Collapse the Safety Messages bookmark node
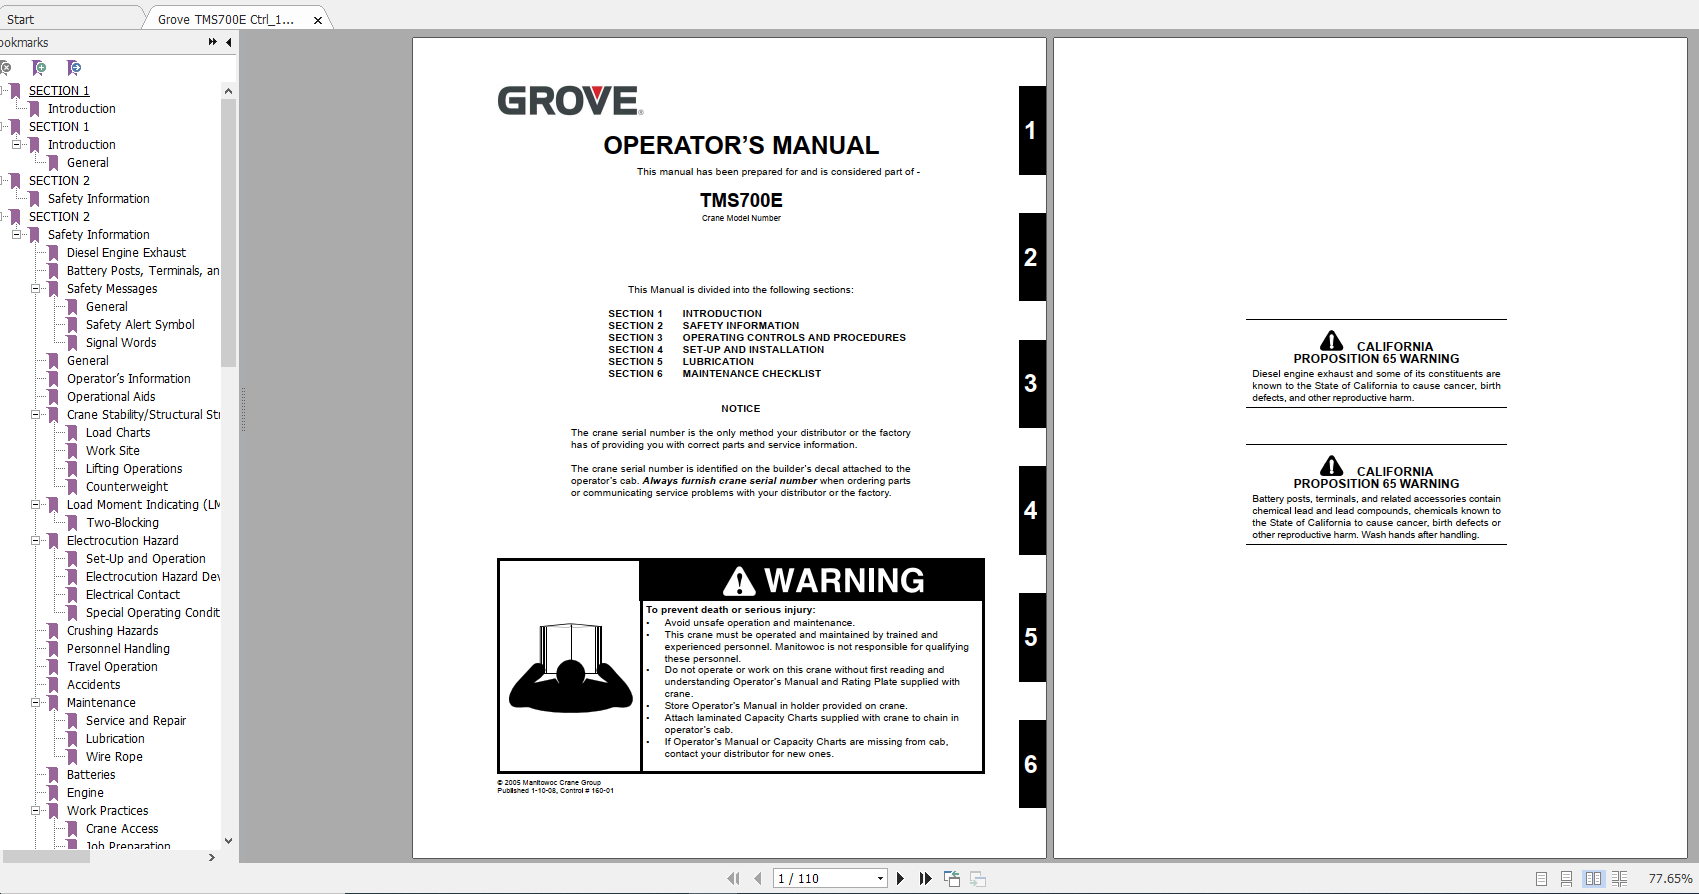This screenshot has height=894, width=1699. coord(36,289)
